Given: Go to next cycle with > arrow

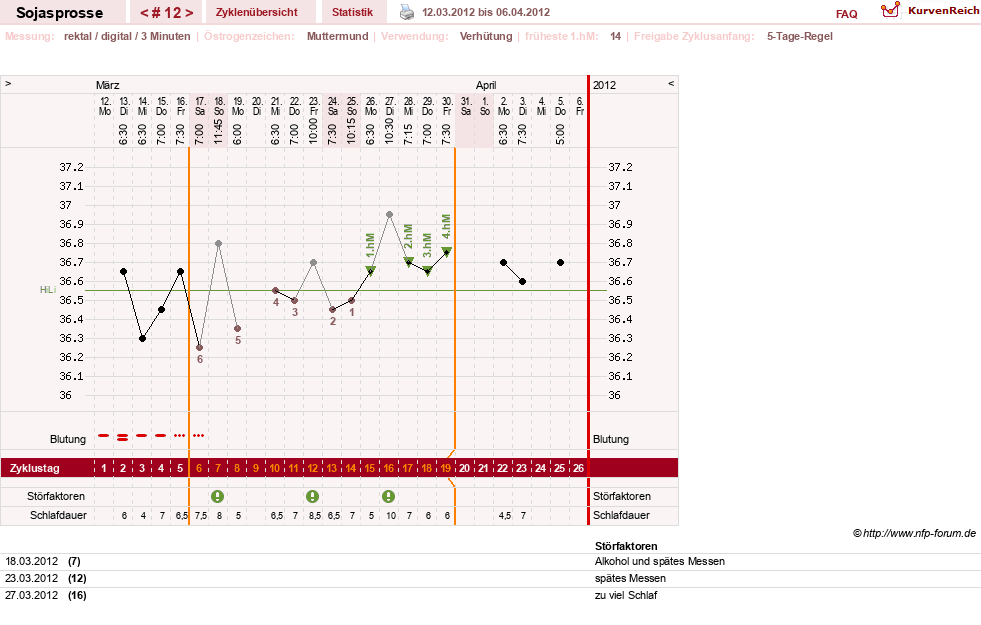Looking at the screenshot, I should (189, 13).
